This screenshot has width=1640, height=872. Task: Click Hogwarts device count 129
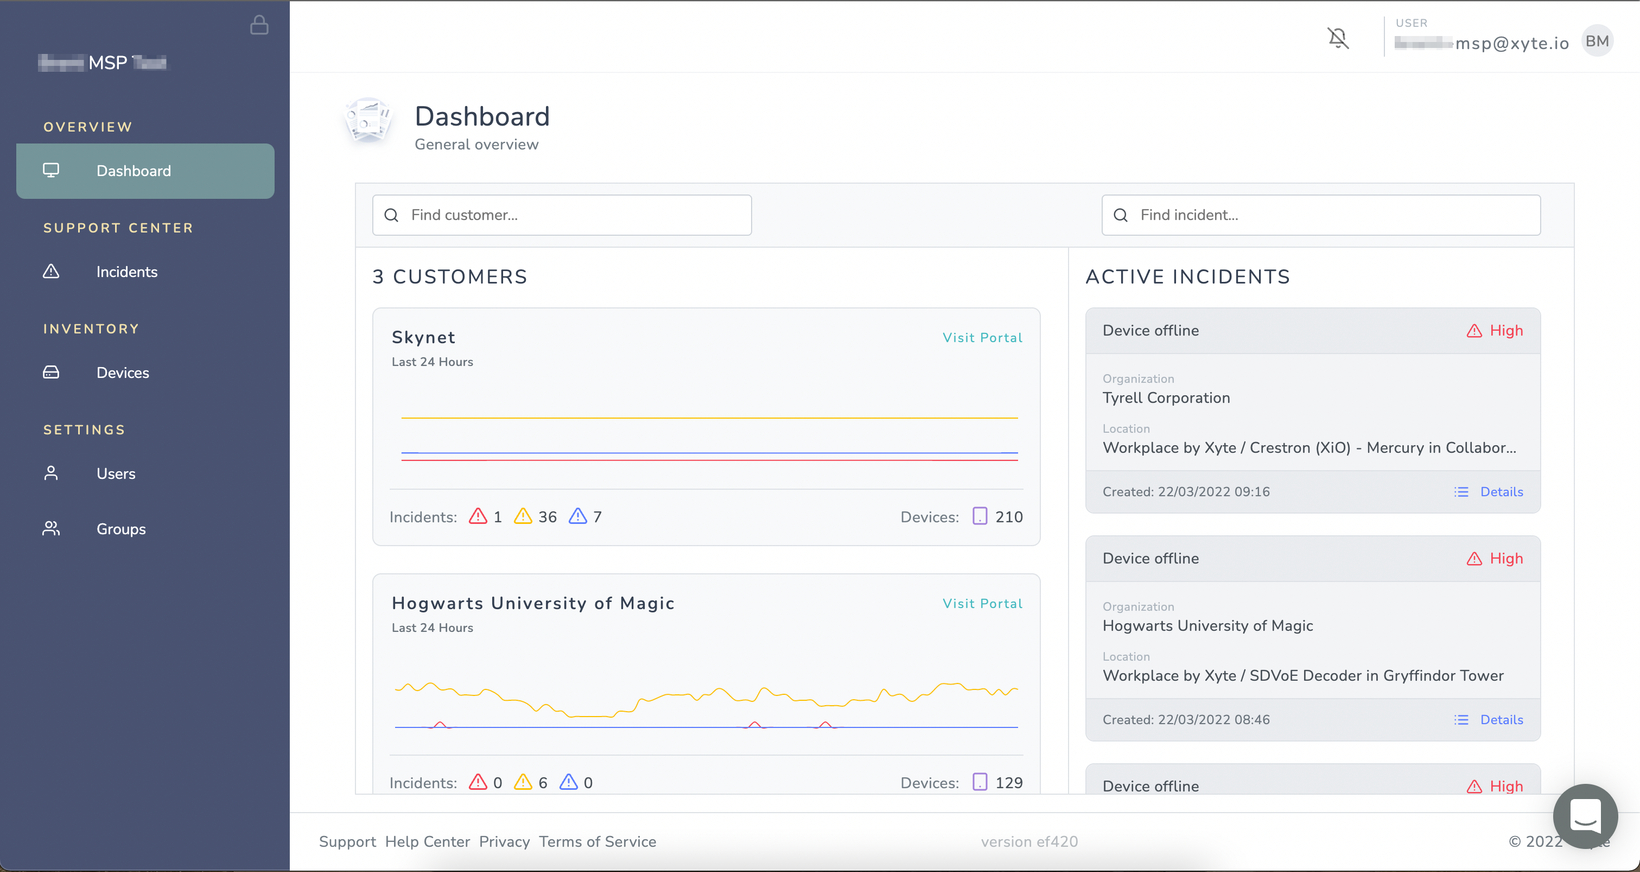tap(1009, 783)
